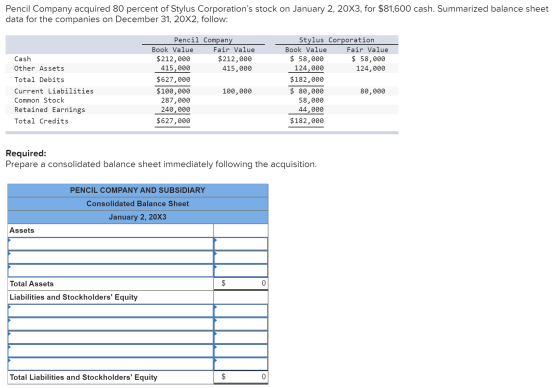Click Pencil Cash book value $212,000
Image resolution: width=560 pixels, height=388 pixels.
point(173,59)
